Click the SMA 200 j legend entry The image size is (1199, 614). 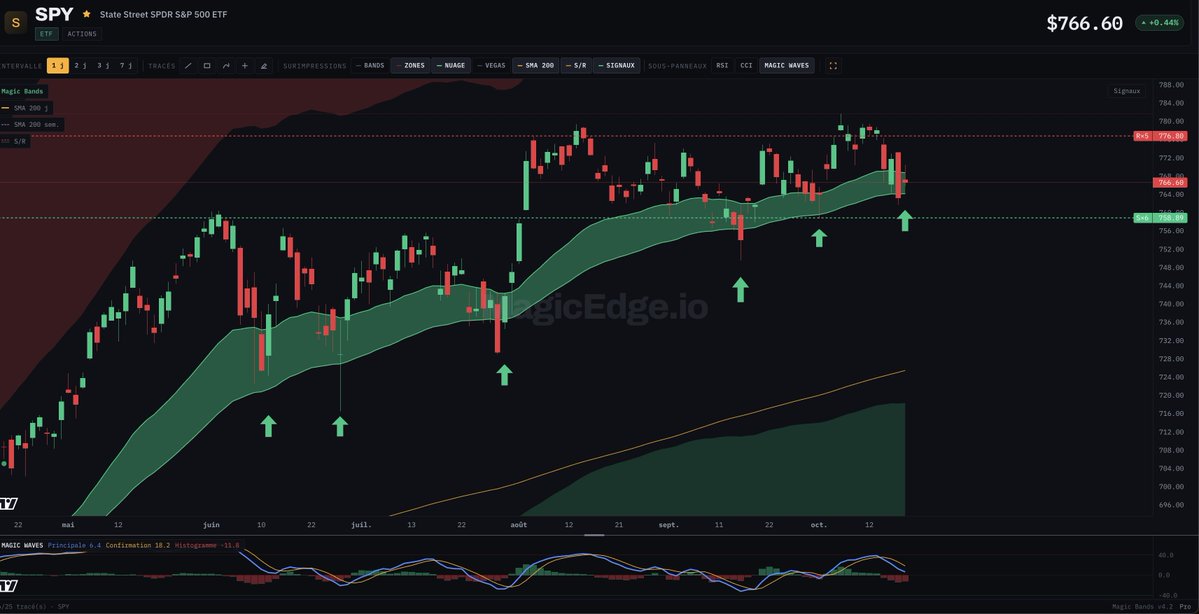[25, 108]
